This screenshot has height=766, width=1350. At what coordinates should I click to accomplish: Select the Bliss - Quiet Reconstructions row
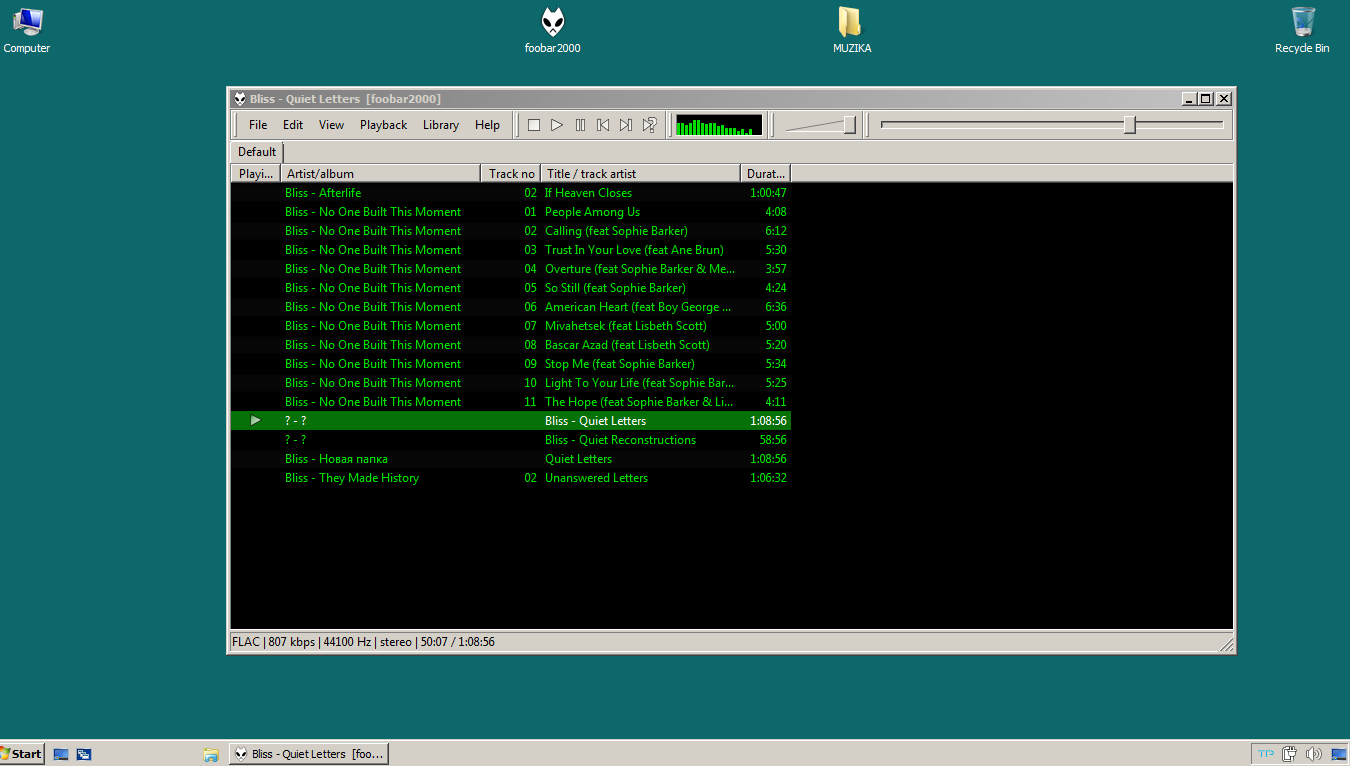click(x=511, y=440)
